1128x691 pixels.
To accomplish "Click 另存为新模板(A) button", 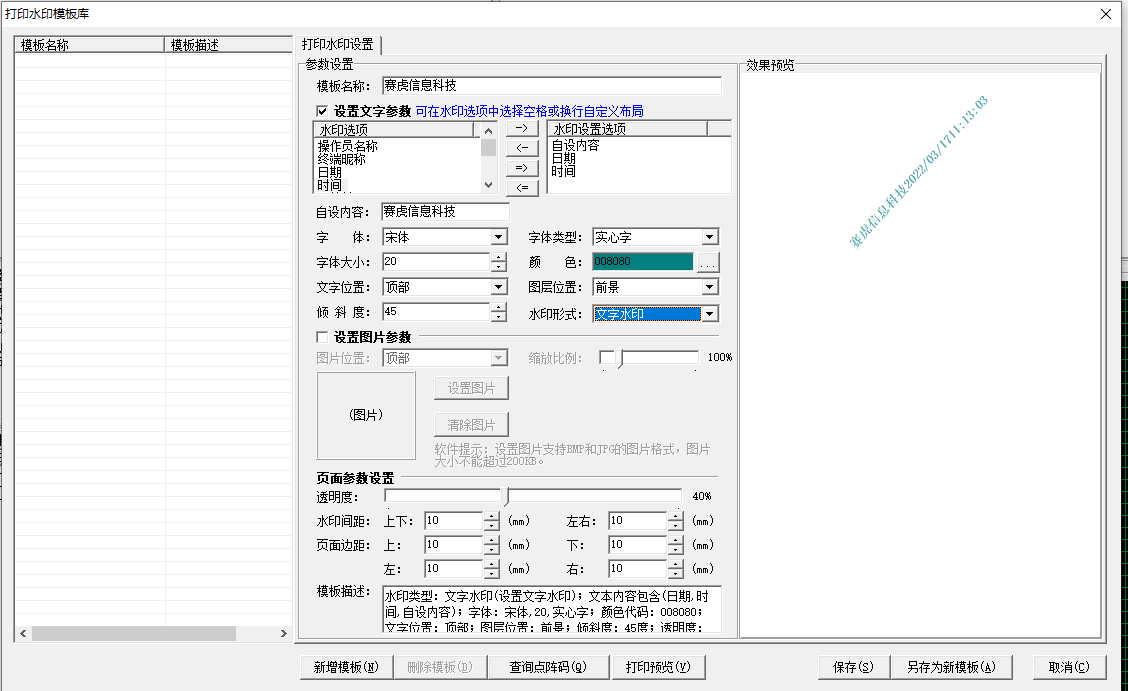I will pos(951,667).
